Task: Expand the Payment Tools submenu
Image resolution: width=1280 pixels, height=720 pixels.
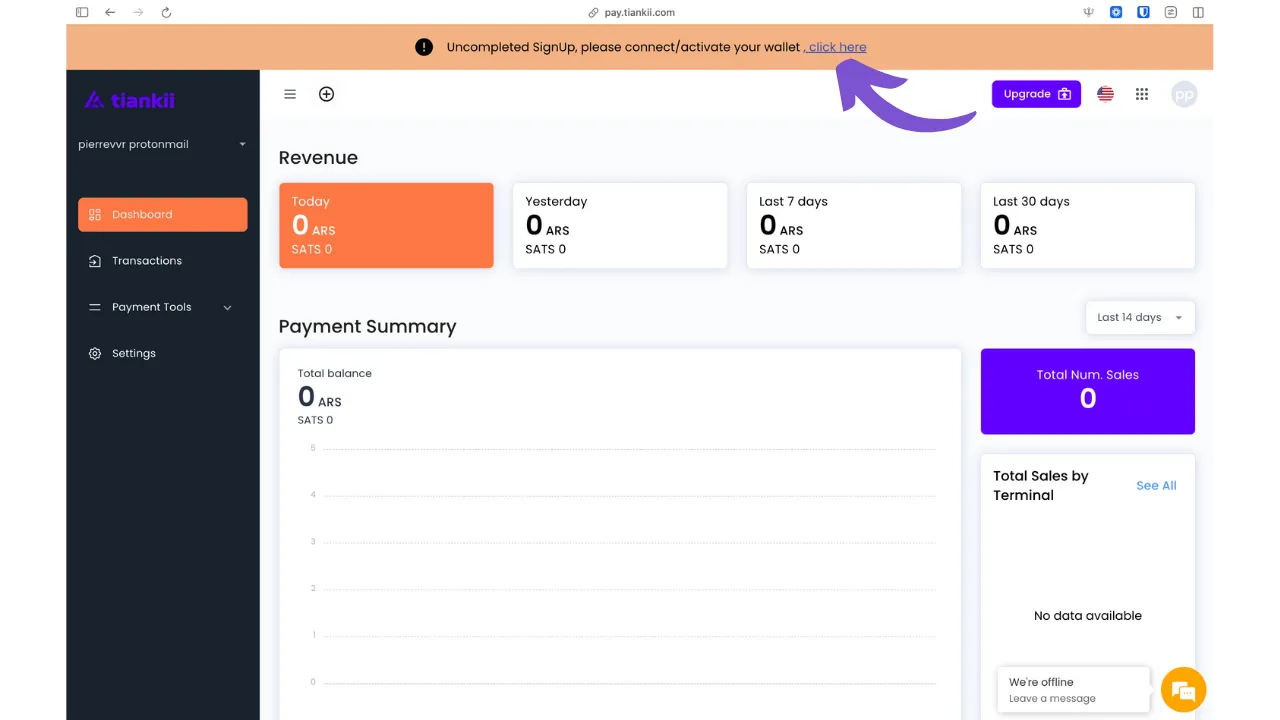Action: pos(161,307)
